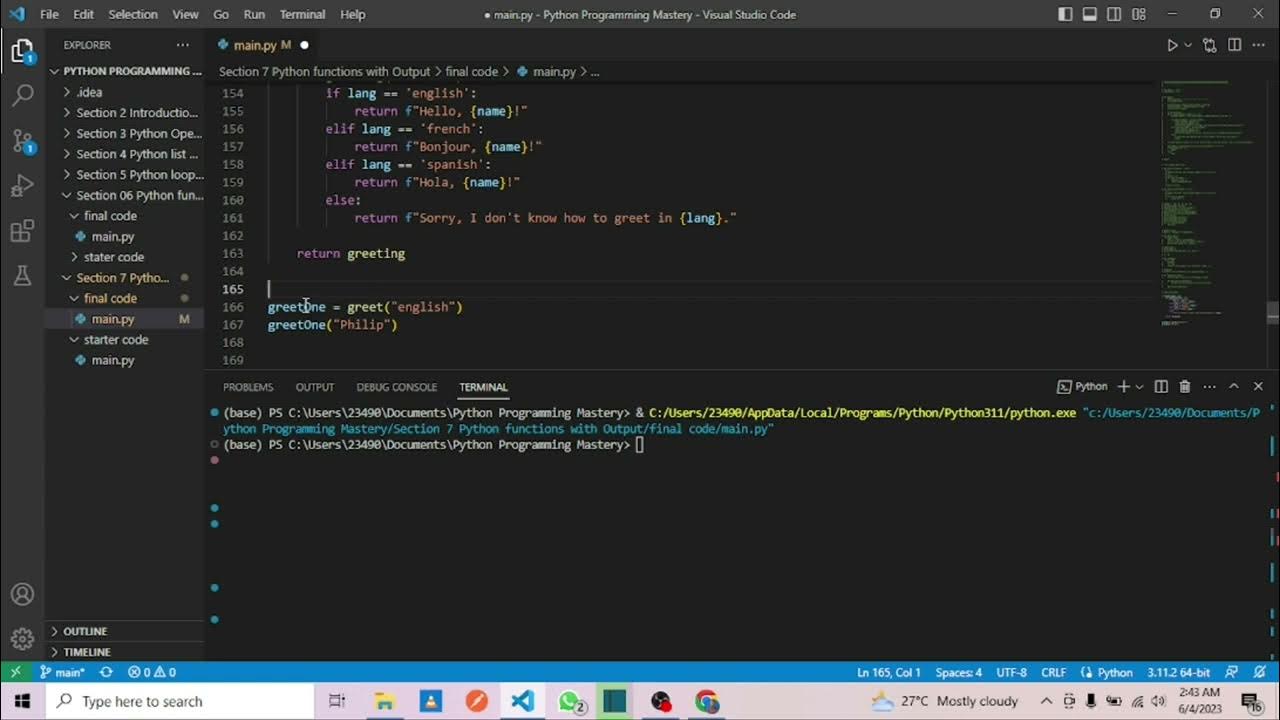
Task: Open the Testing flask view
Action: tap(22, 277)
